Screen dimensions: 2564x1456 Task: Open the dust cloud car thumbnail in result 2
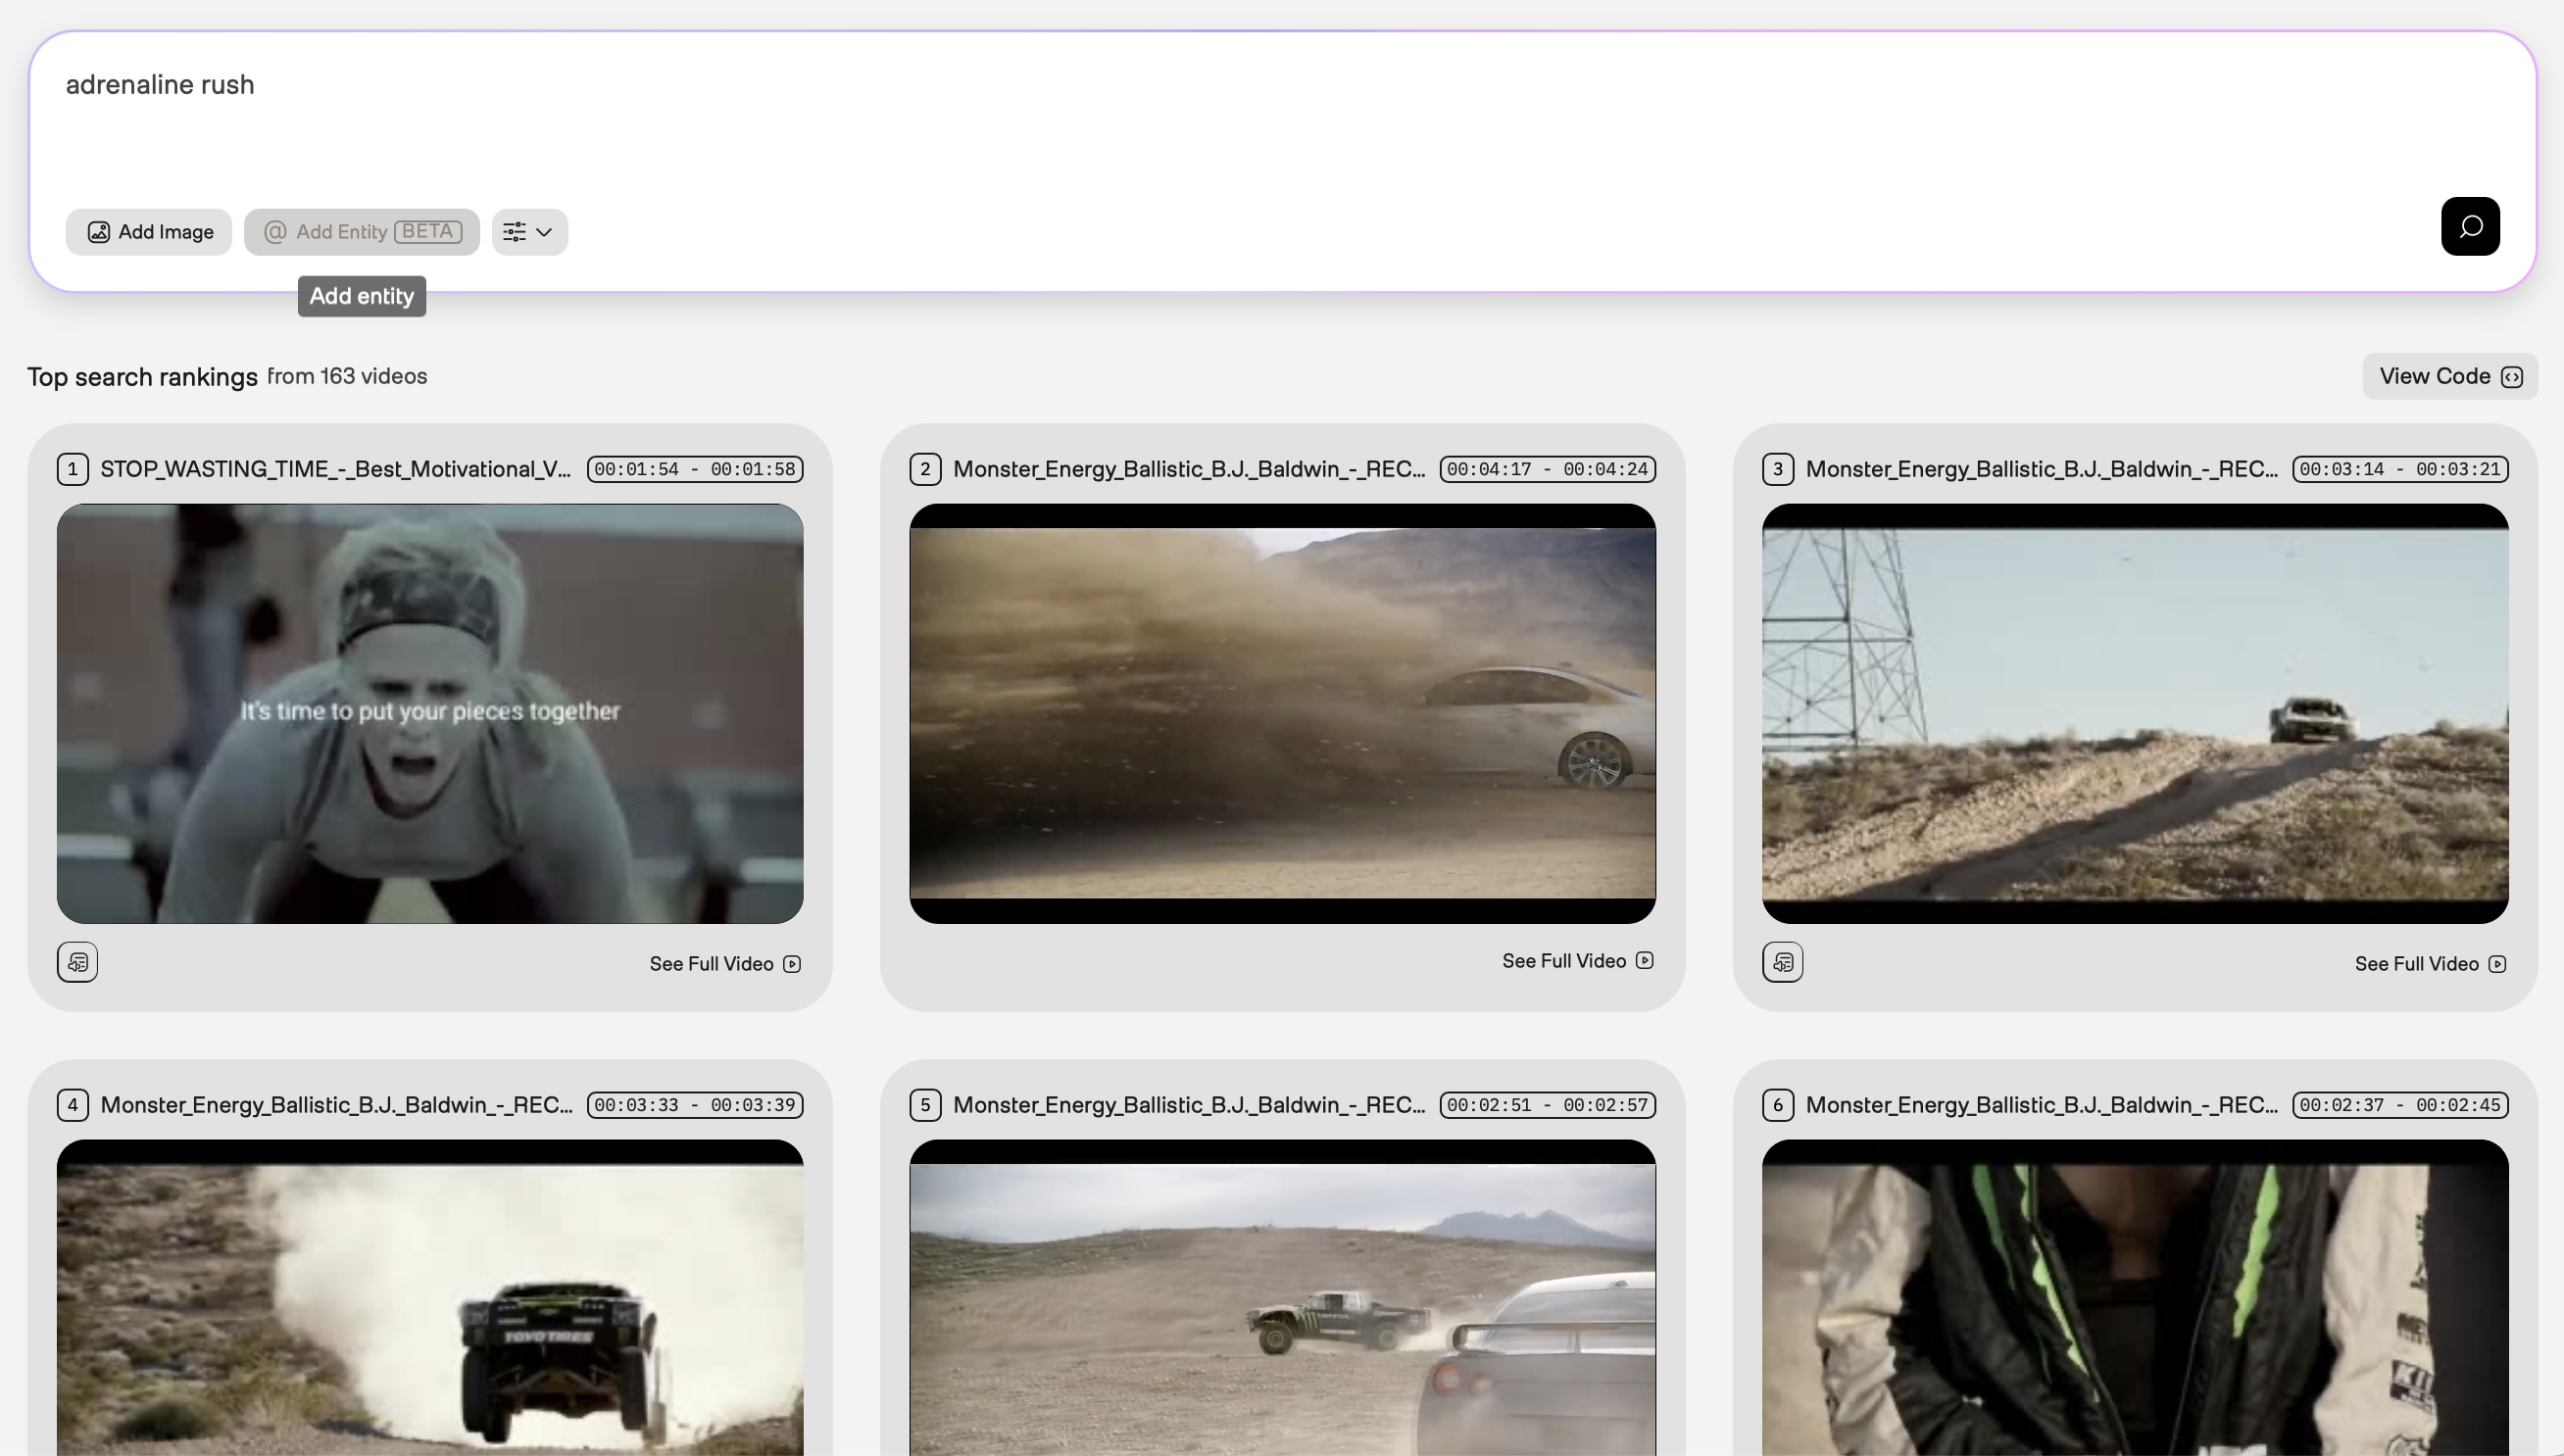pyautogui.click(x=1282, y=713)
